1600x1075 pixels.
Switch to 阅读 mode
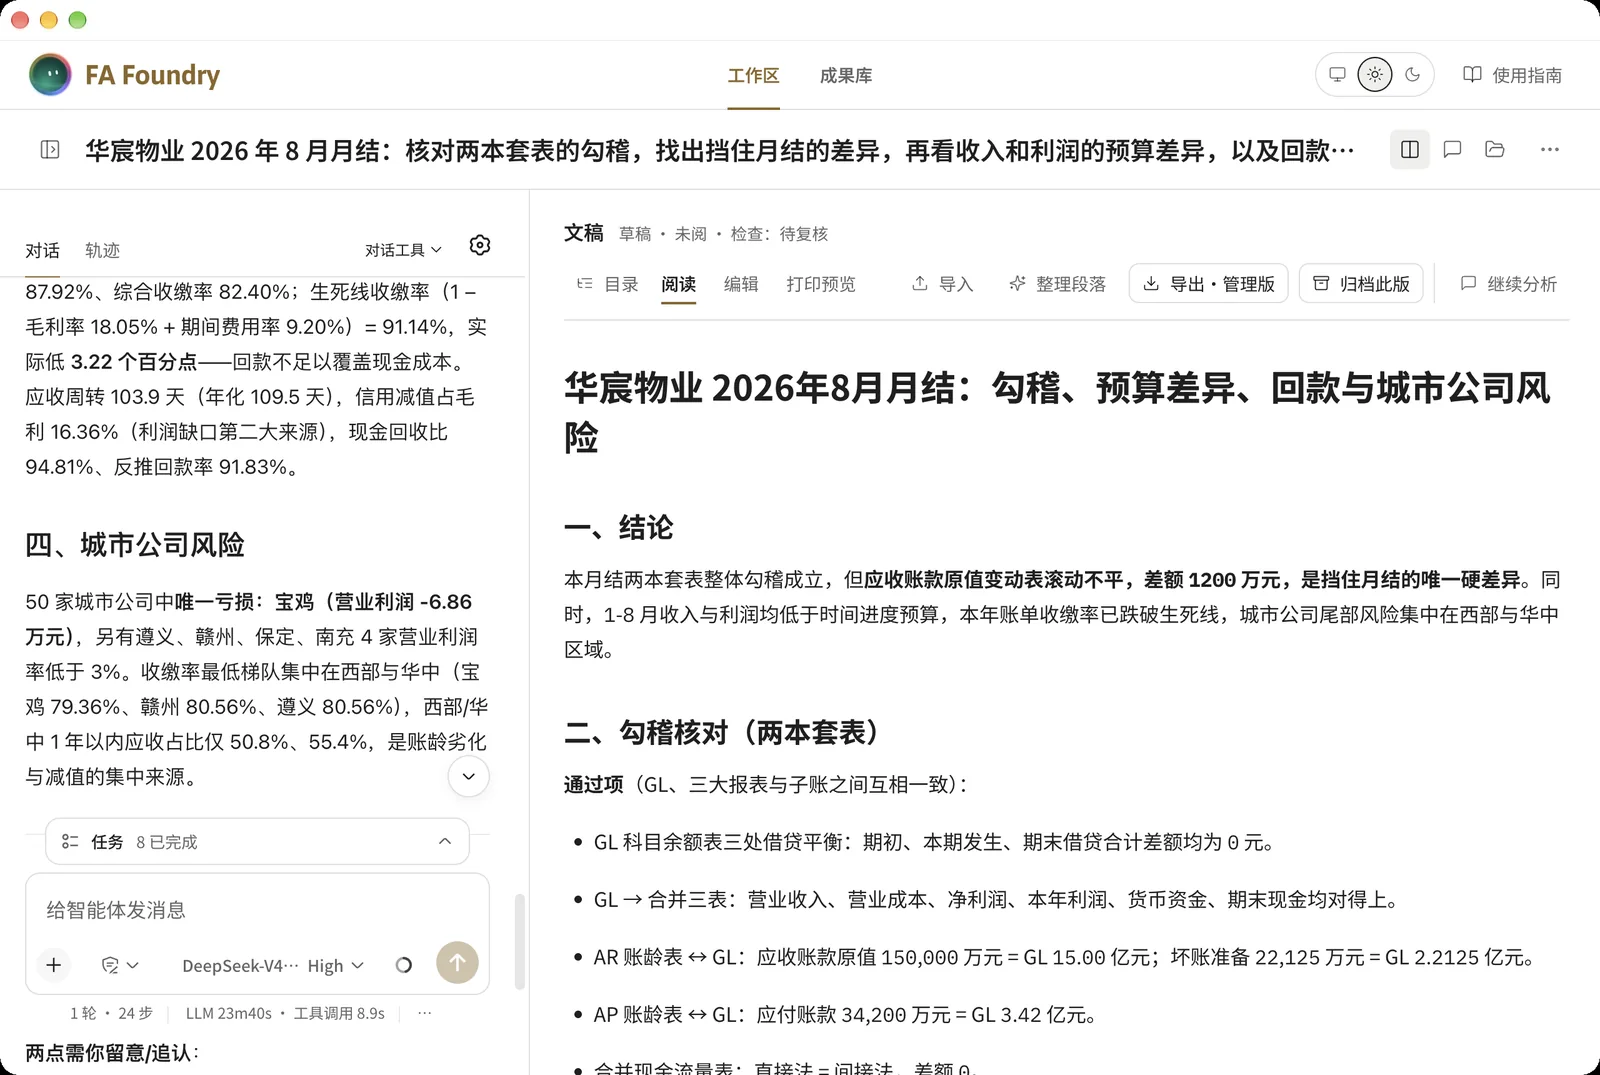pyautogui.click(x=678, y=284)
